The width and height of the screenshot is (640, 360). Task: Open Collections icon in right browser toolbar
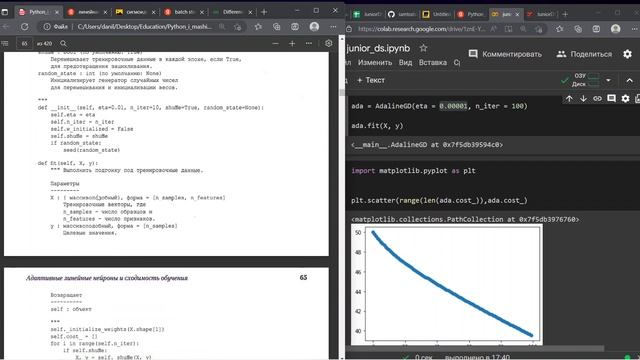[x=578, y=29]
